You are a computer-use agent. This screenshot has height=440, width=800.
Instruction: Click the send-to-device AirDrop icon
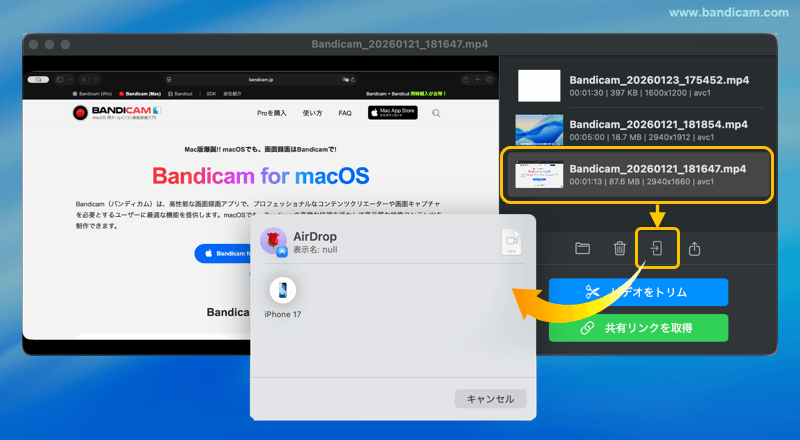pyautogui.click(x=656, y=249)
